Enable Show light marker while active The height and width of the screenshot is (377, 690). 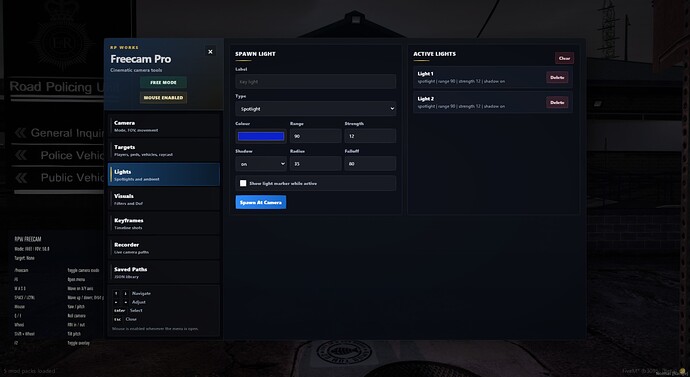click(243, 183)
